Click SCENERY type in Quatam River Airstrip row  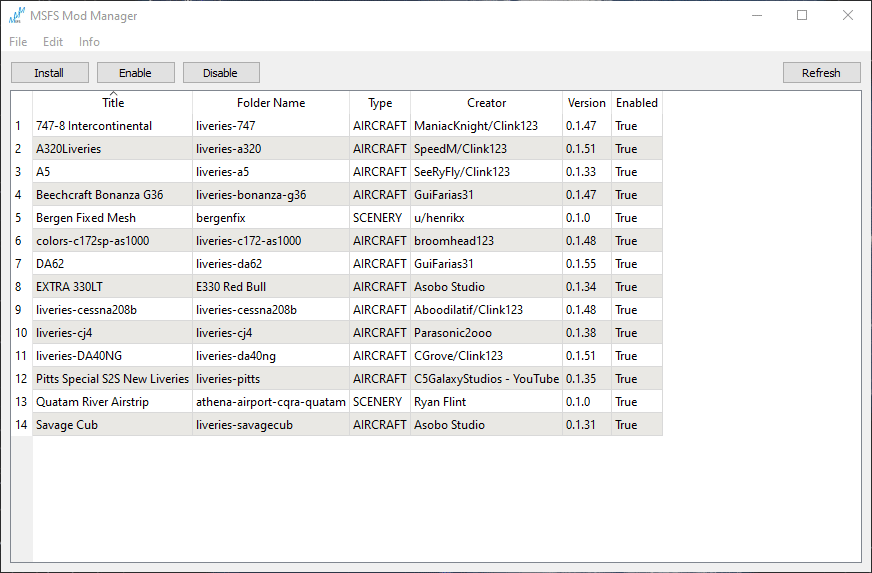(x=380, y=402)
